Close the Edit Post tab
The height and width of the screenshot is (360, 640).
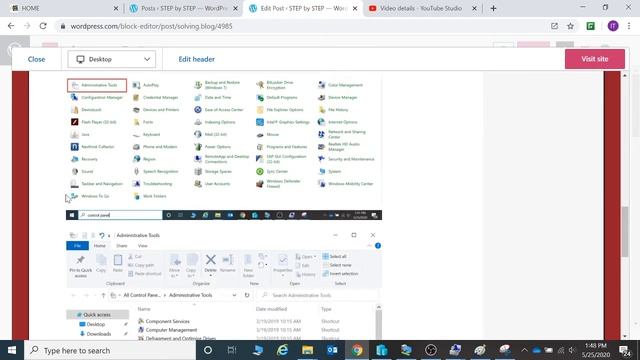click(355, 8)
